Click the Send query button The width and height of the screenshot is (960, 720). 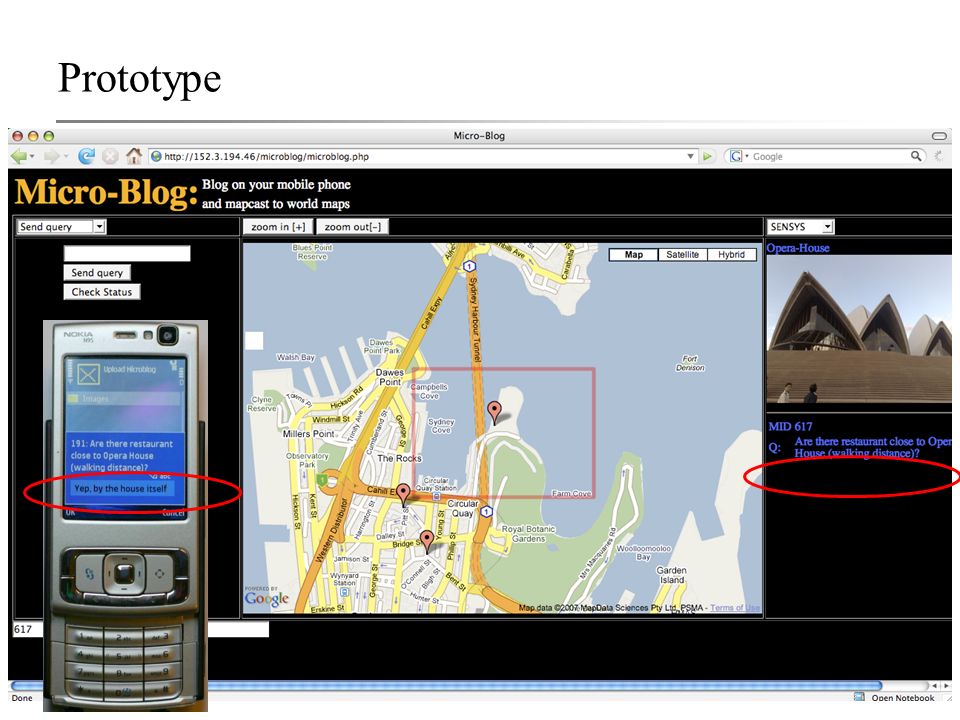click(97, 272)
